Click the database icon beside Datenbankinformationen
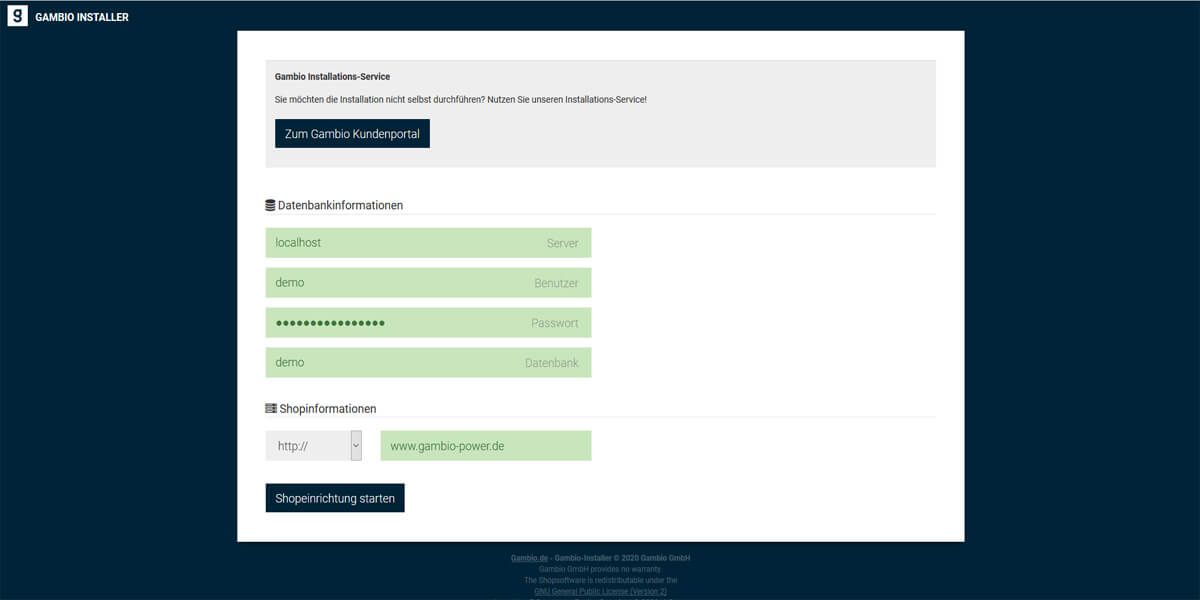 click(270, 205)
